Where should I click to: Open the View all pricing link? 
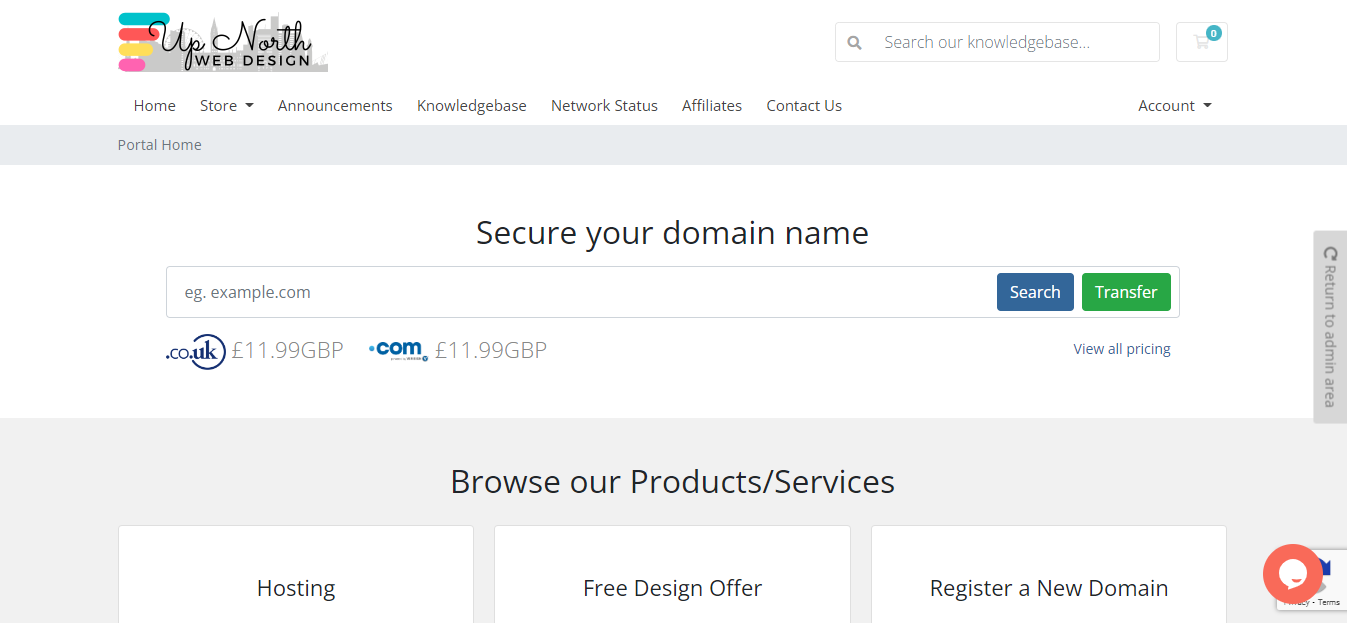click(x=1122, y=349)
